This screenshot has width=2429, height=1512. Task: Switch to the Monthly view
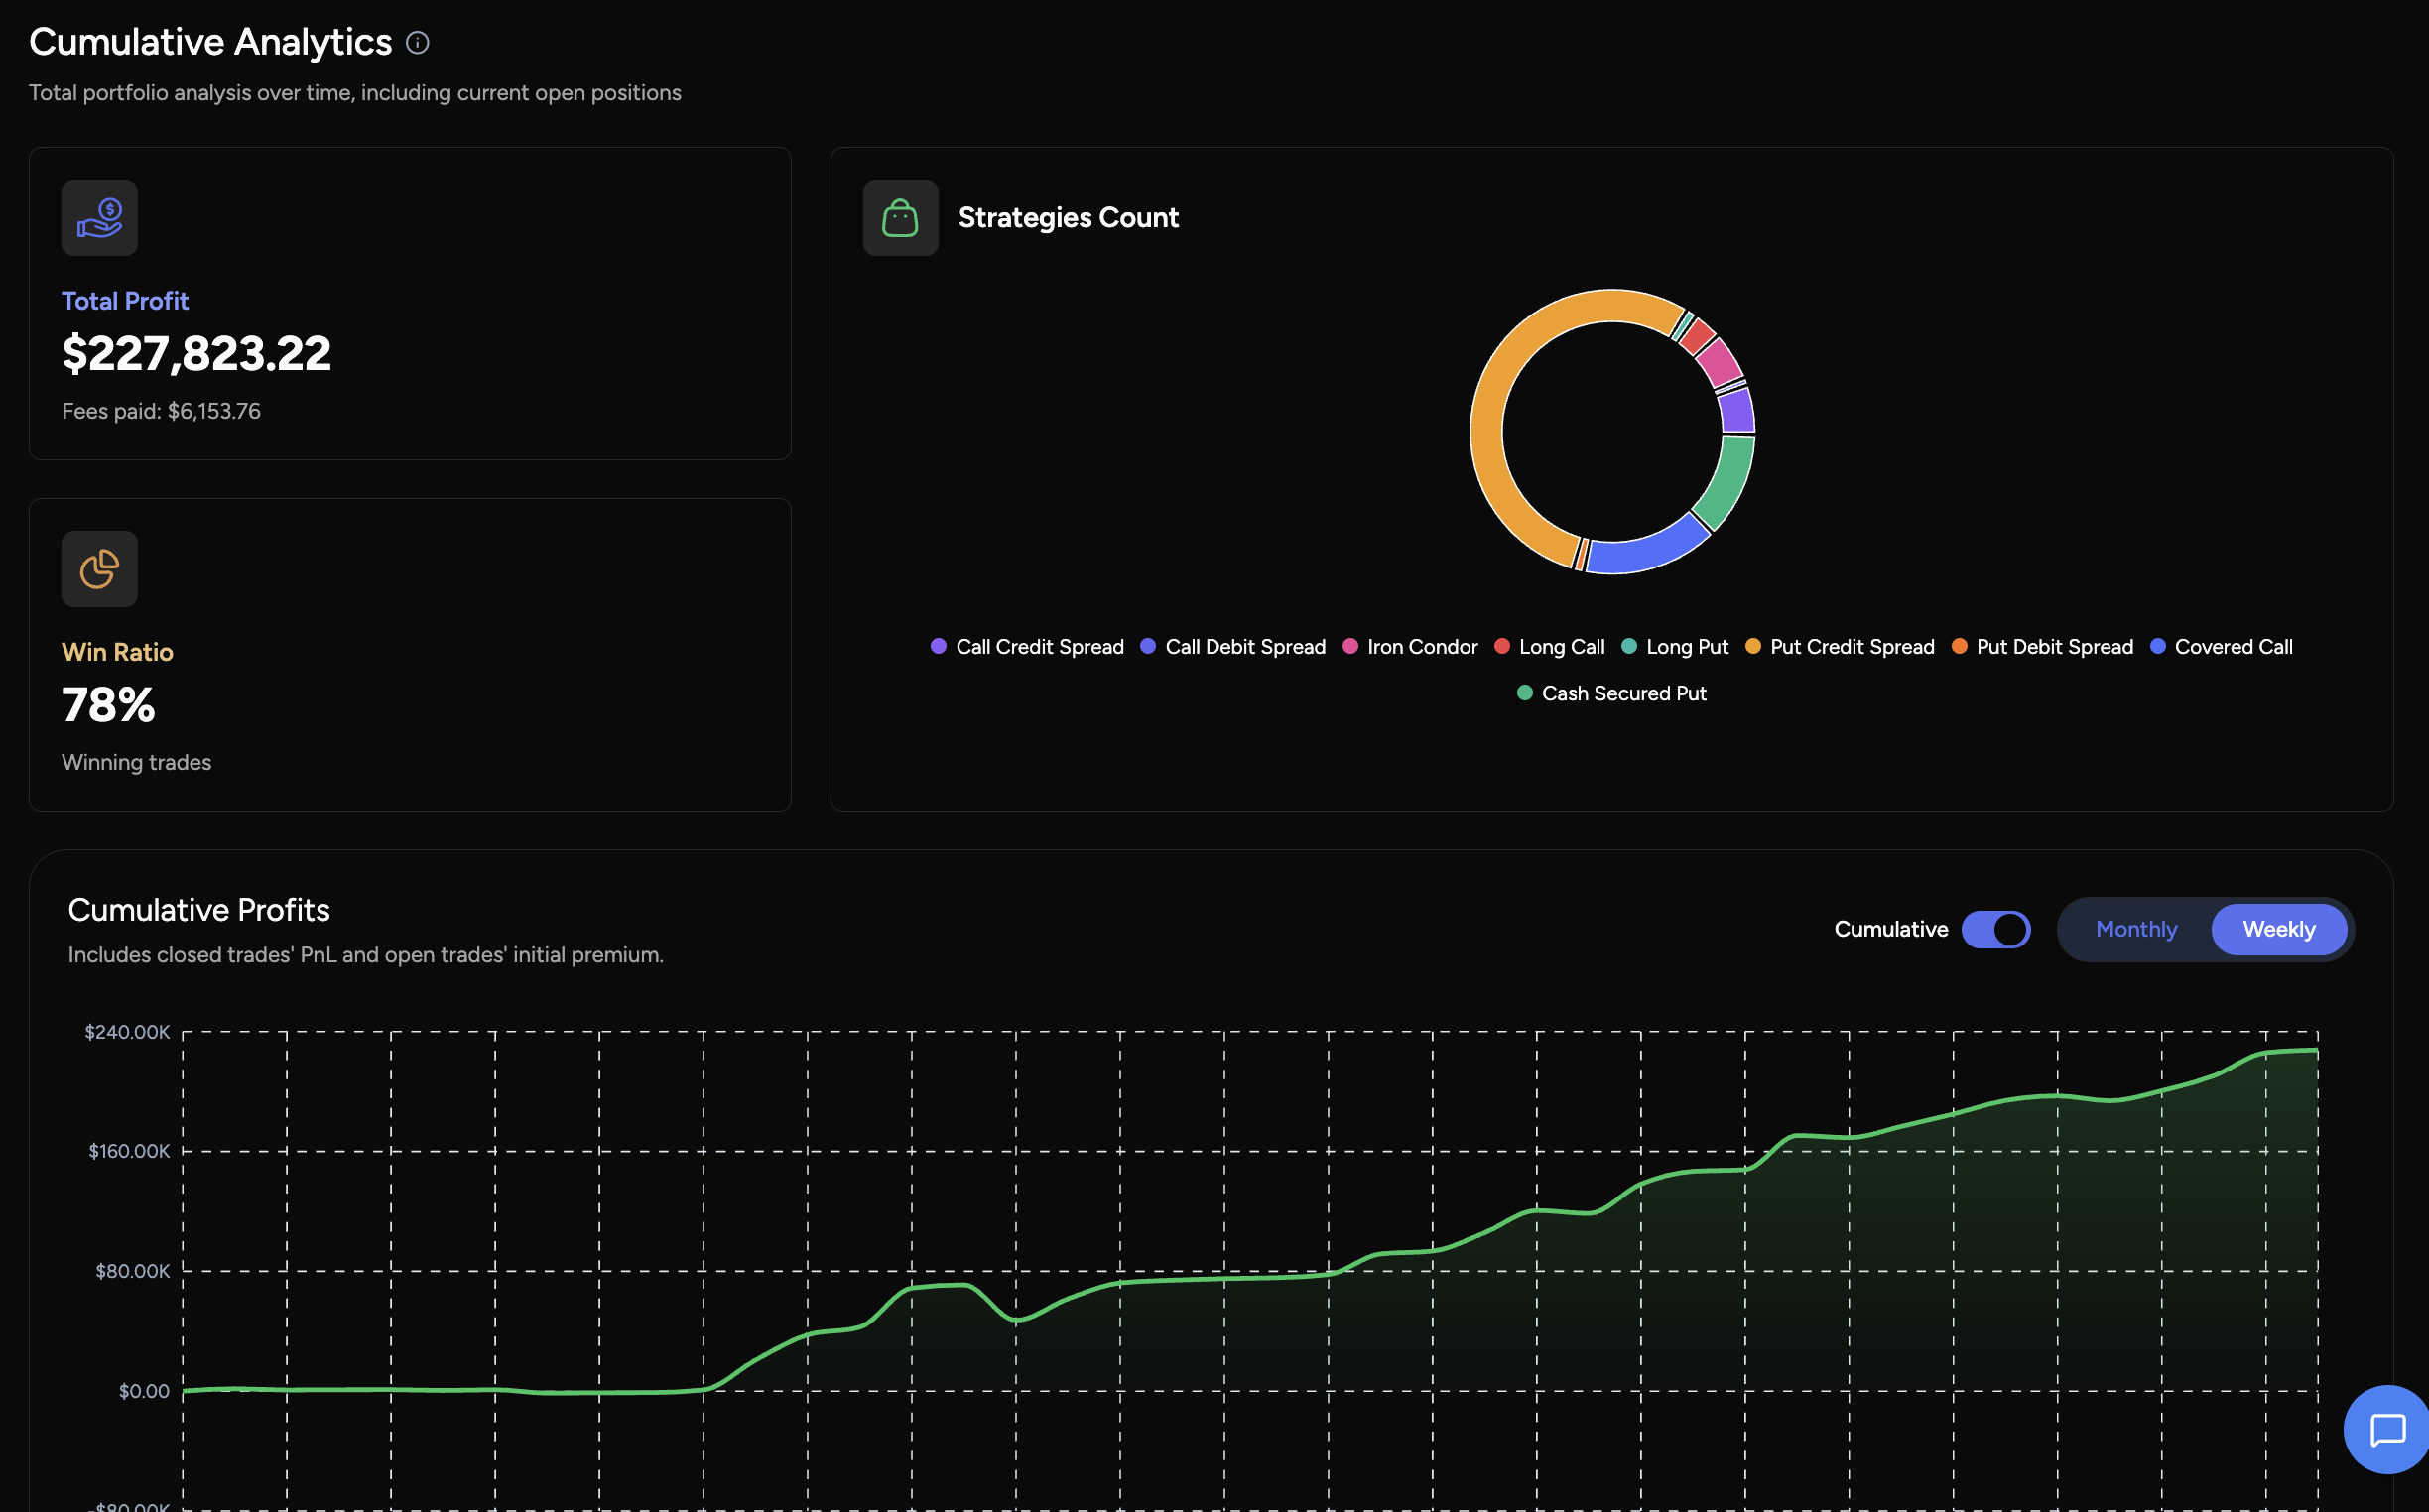[2136, 929]
